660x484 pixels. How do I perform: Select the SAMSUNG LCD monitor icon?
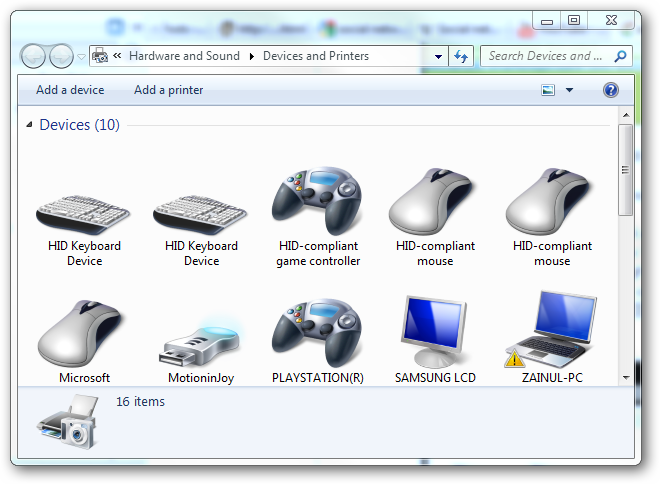coord(435,332)
